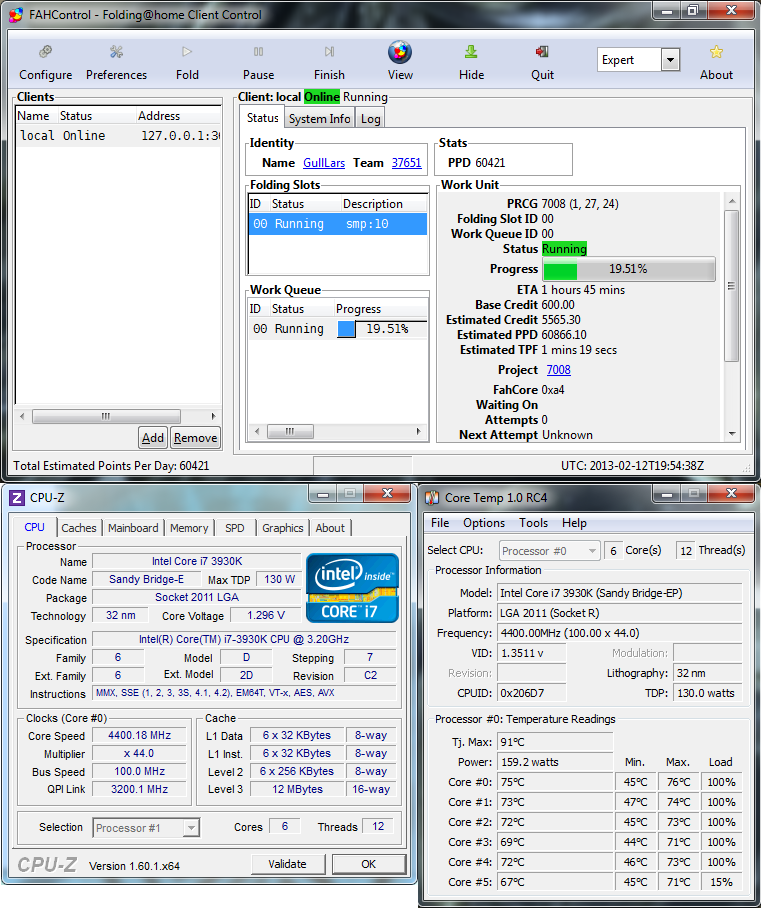
Task: Click the Progress column header in Work Queue
Action: (x=380, y=309)
